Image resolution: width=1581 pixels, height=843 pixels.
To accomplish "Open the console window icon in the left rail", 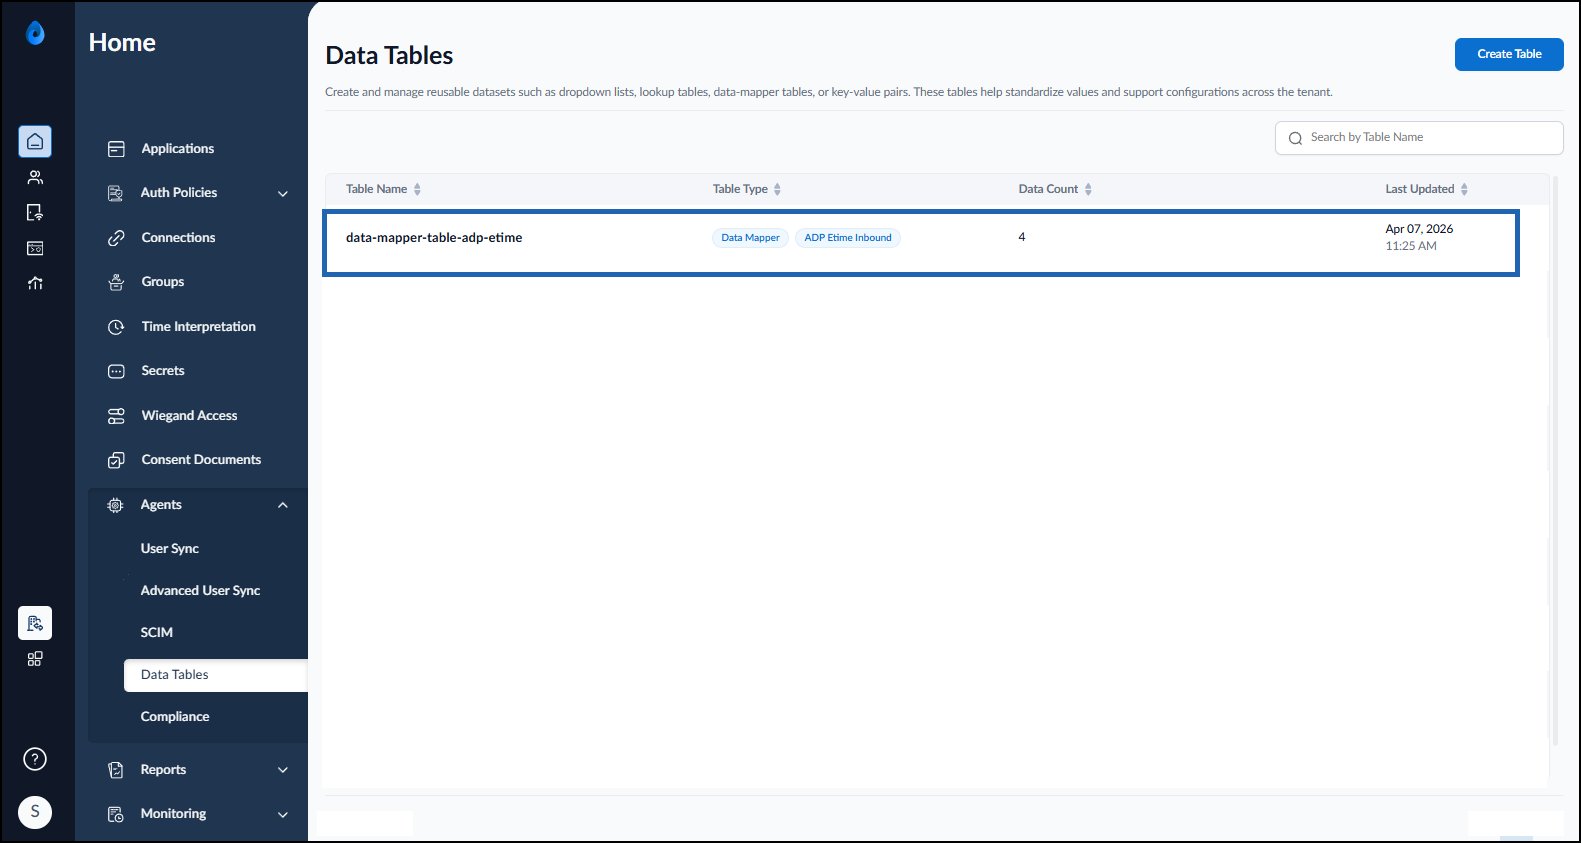I will coord(35,248).
